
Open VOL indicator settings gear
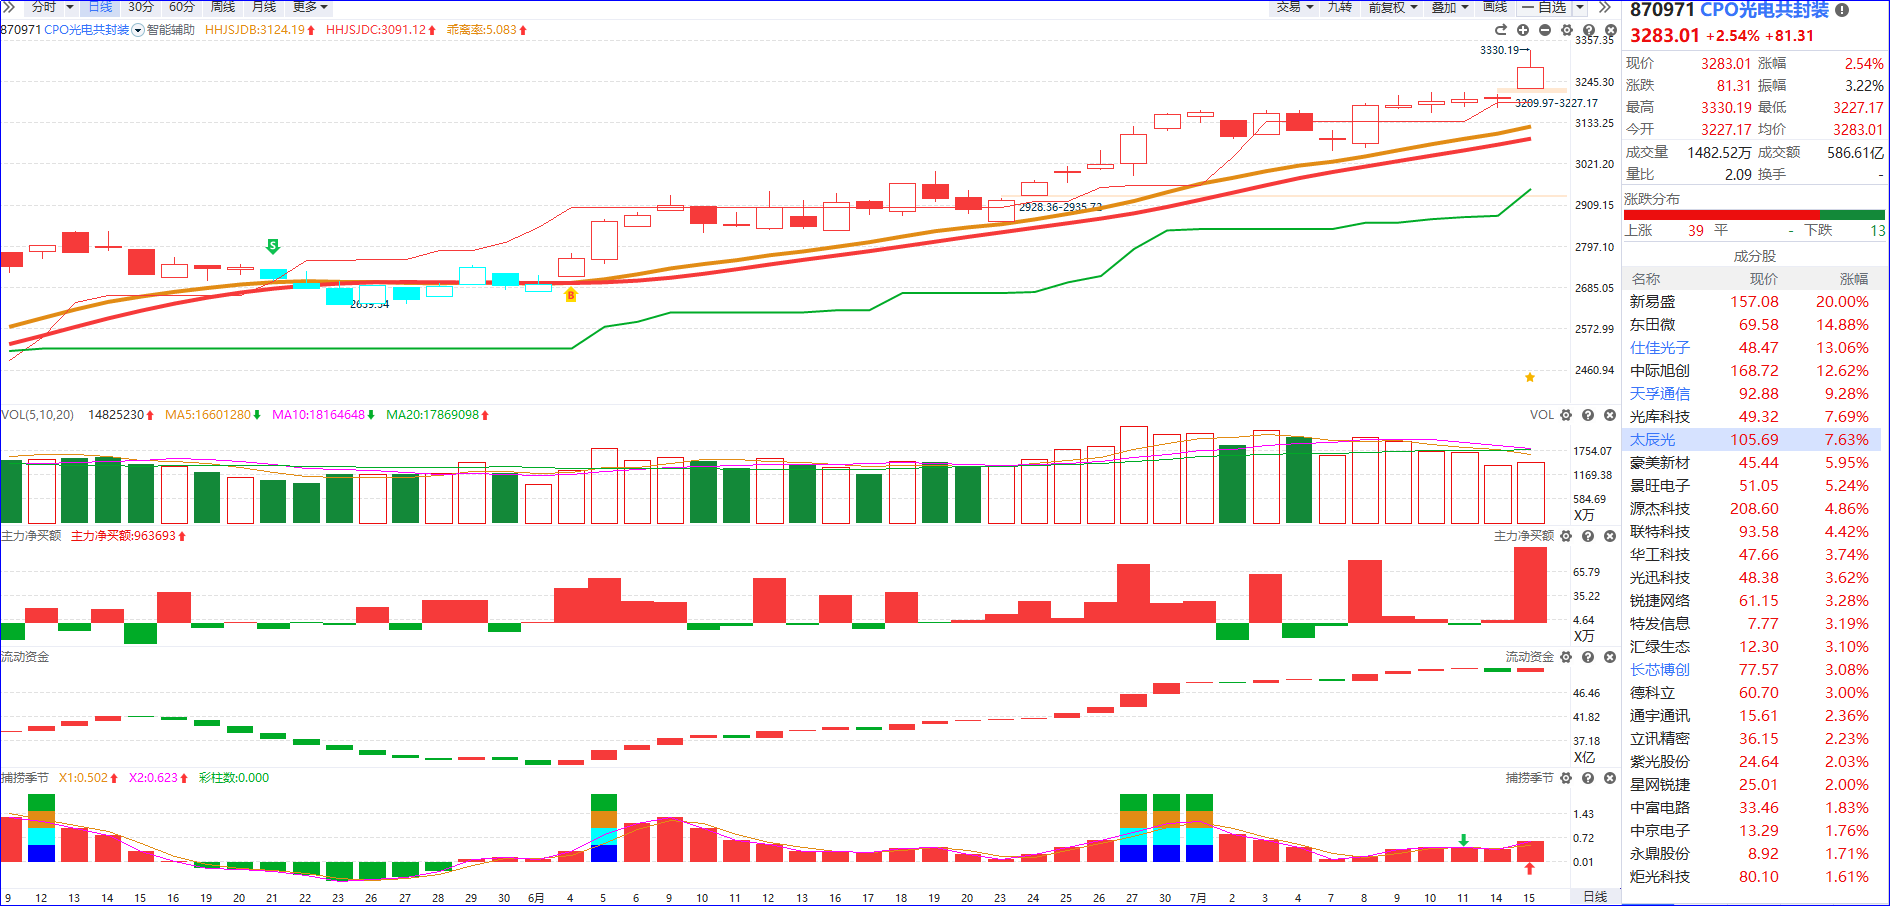click(x=1566, y=415)
